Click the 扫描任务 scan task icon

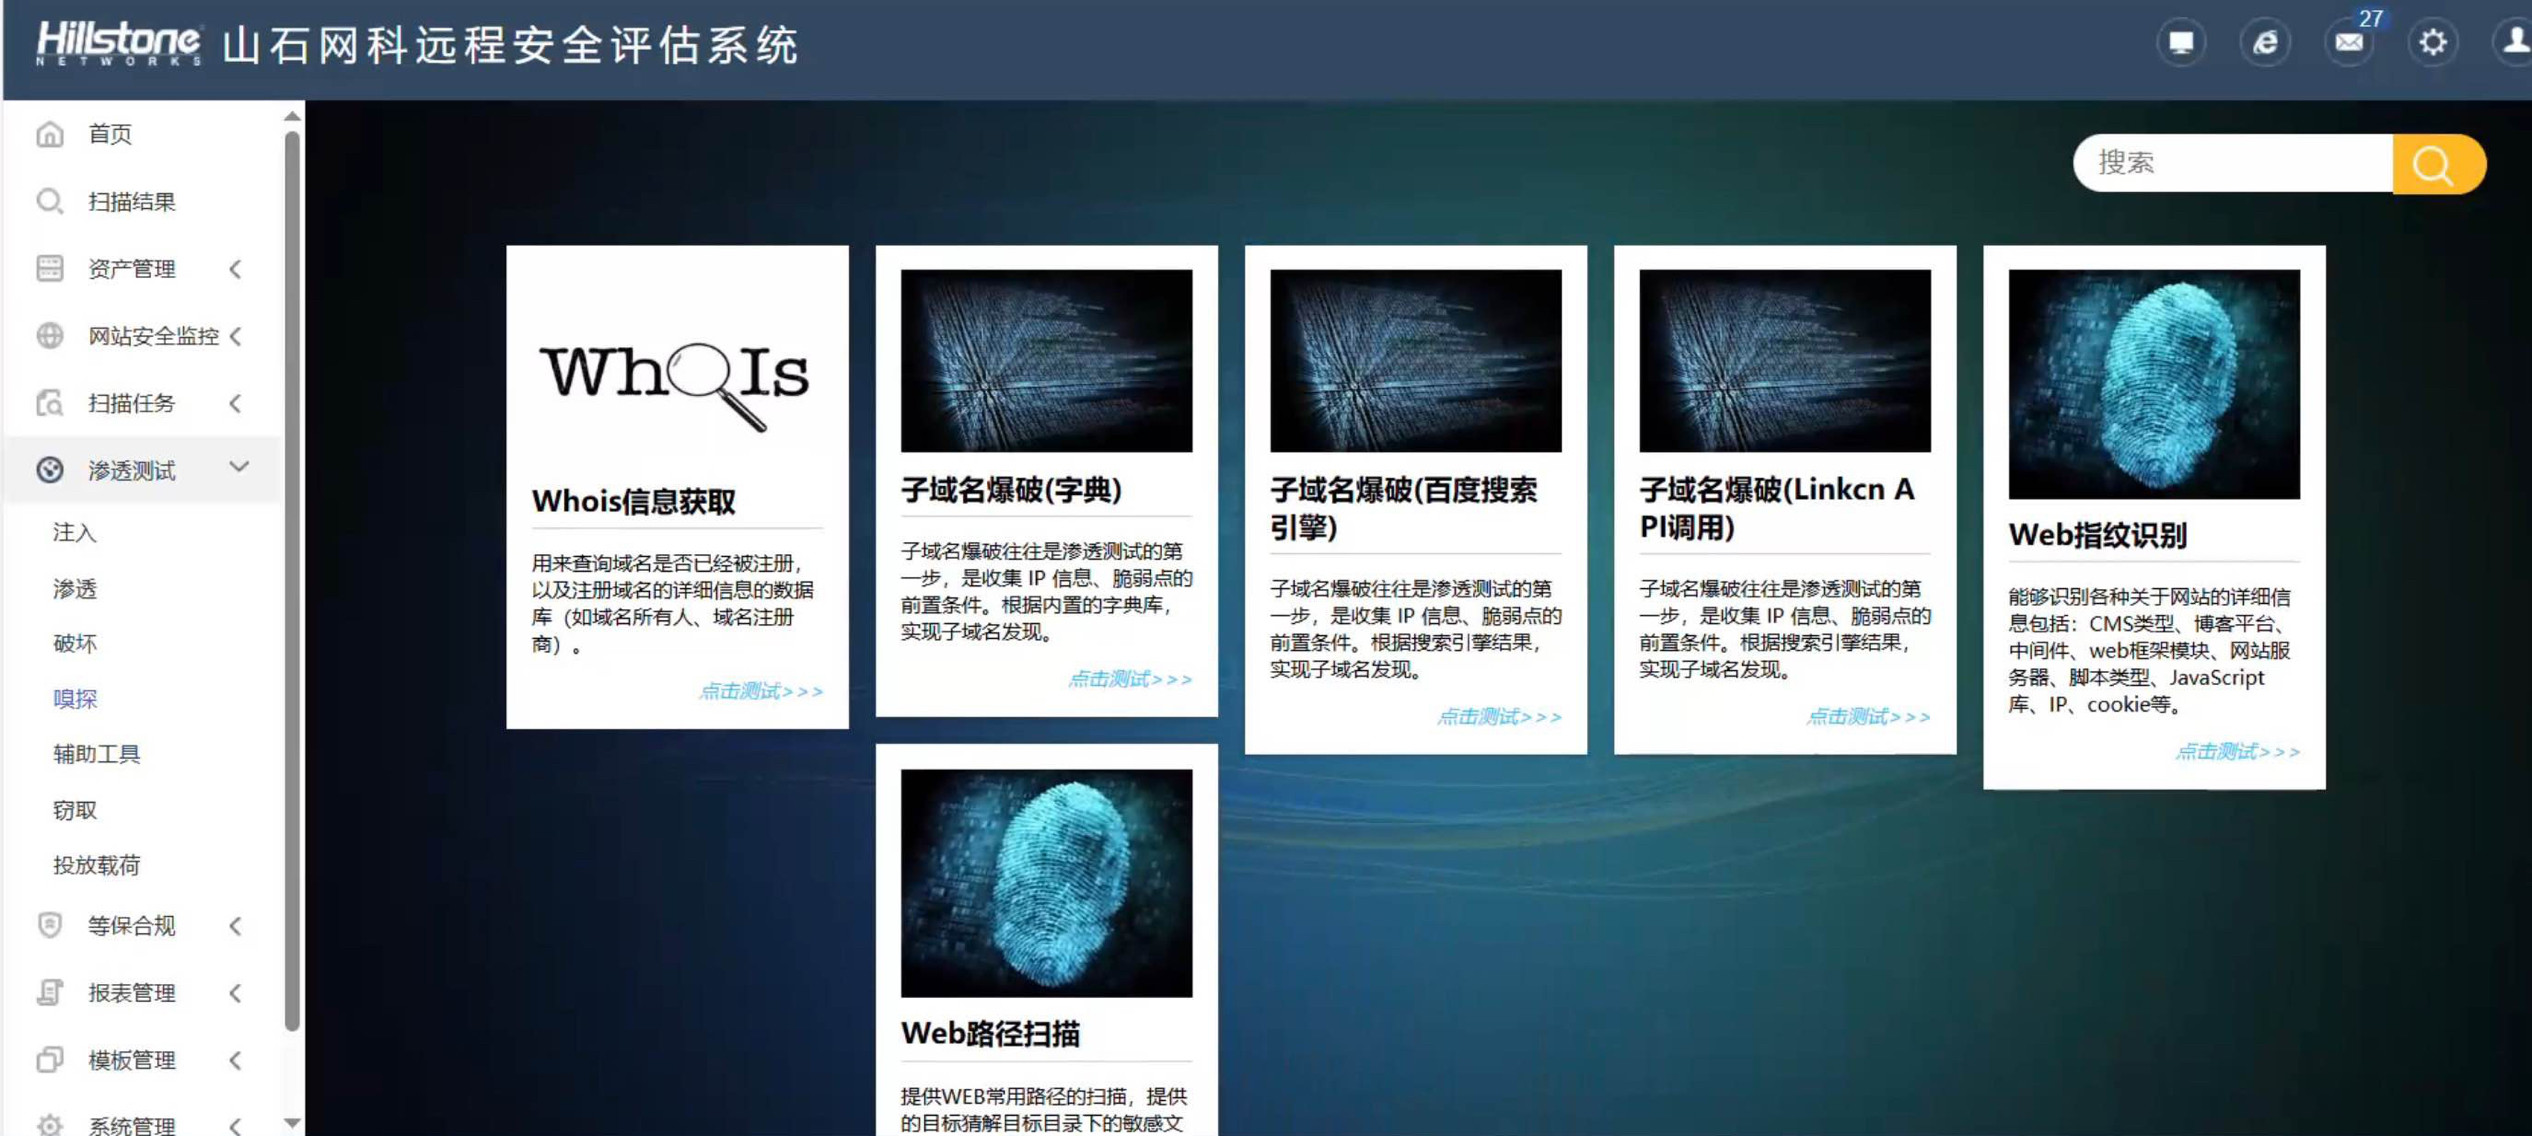[x=50, y=403]
